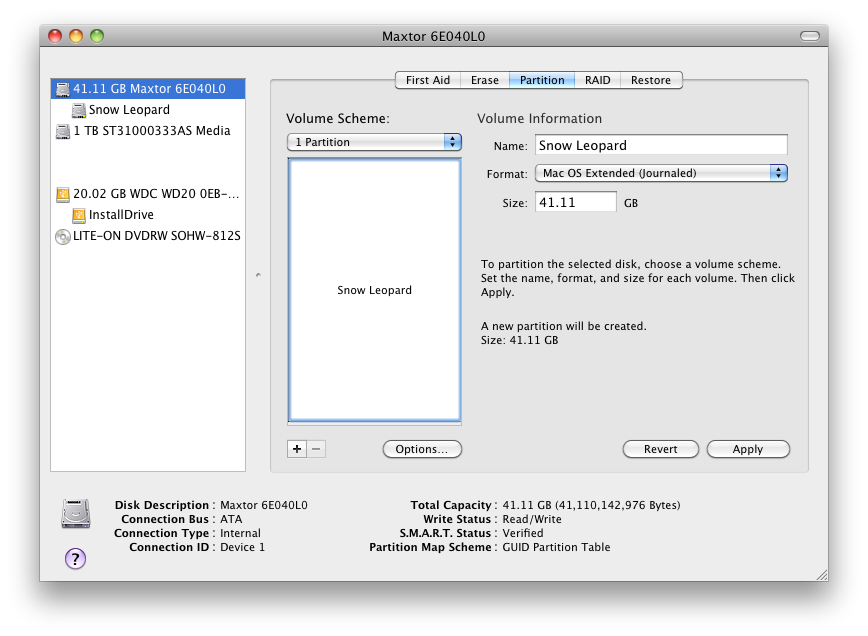Click the Connection Type Internal value
This screenshot has height=636, width=868.
[x=240, y=533]
